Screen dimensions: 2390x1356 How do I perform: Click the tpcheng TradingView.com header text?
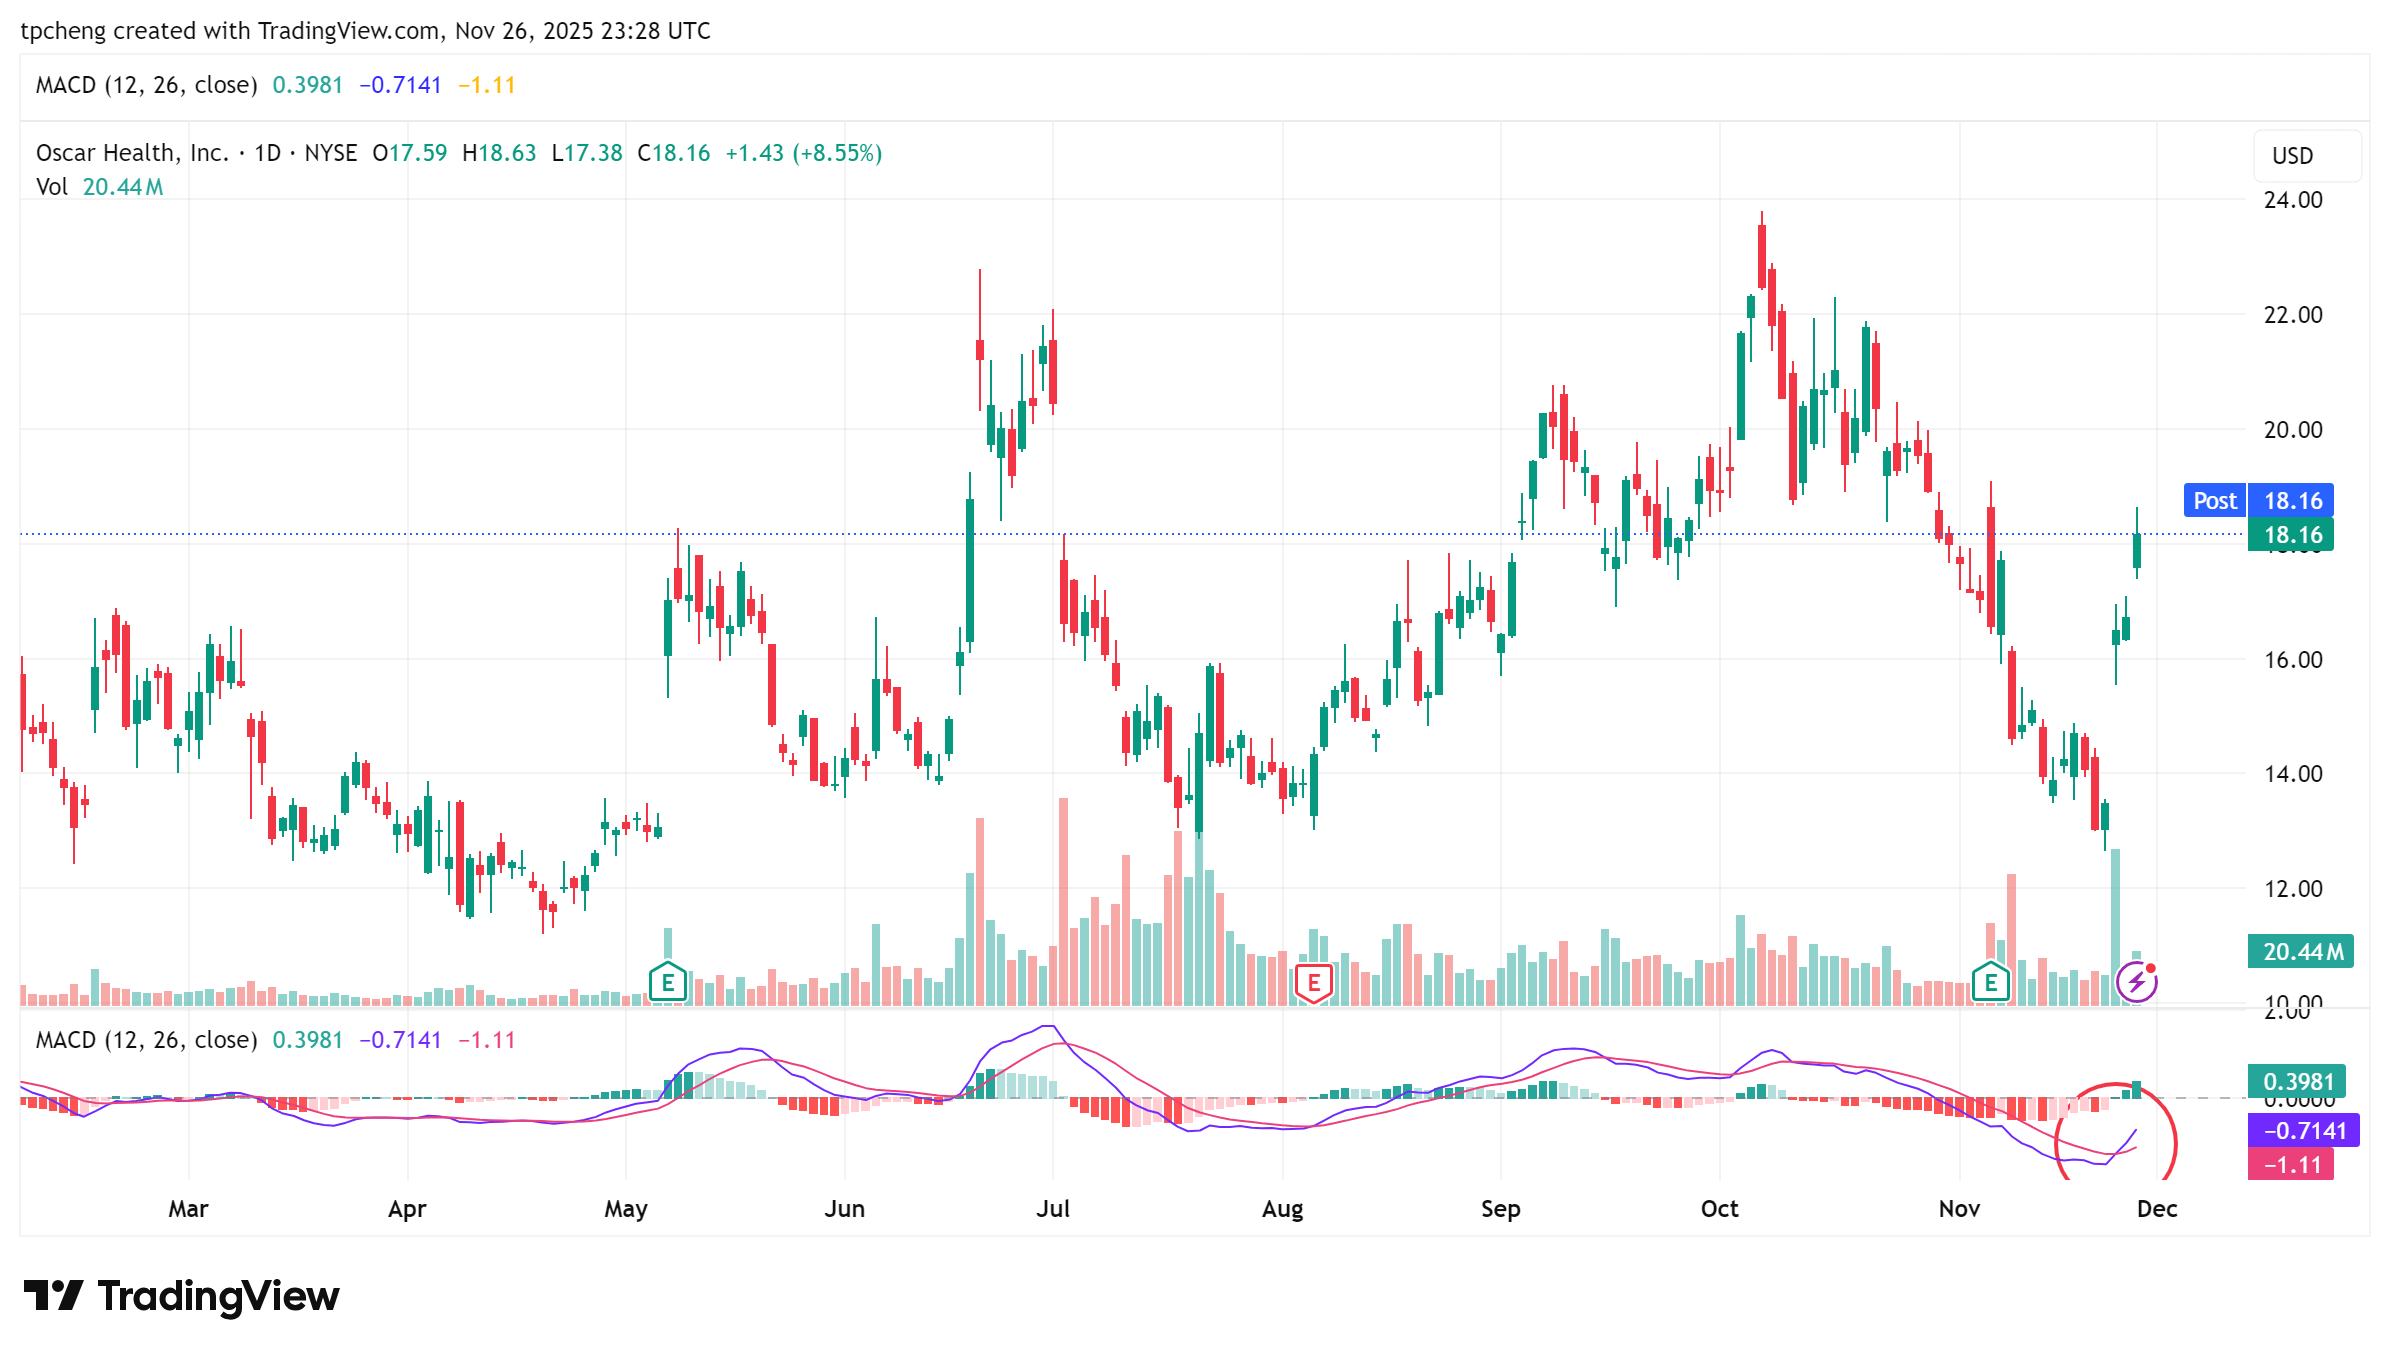point(365,31)
